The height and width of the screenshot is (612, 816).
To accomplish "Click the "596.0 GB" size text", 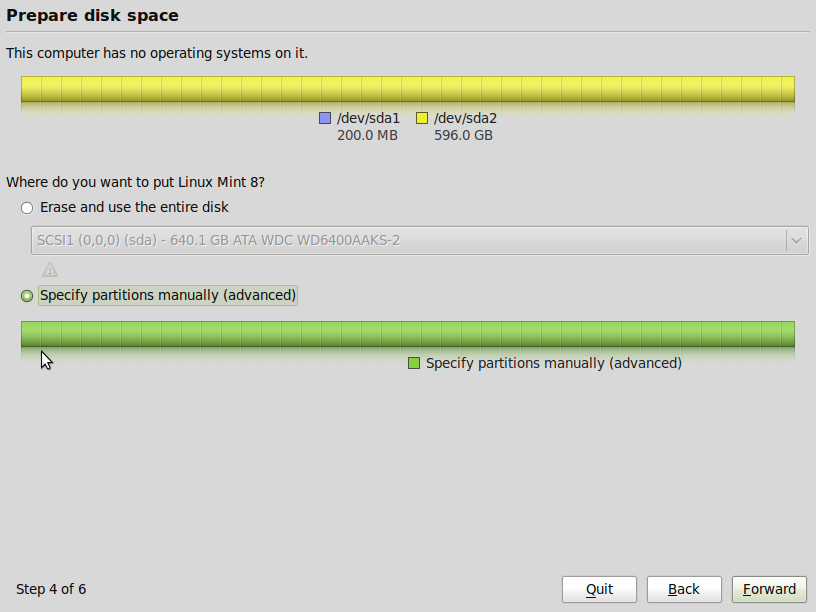I will tap(463, 135).
